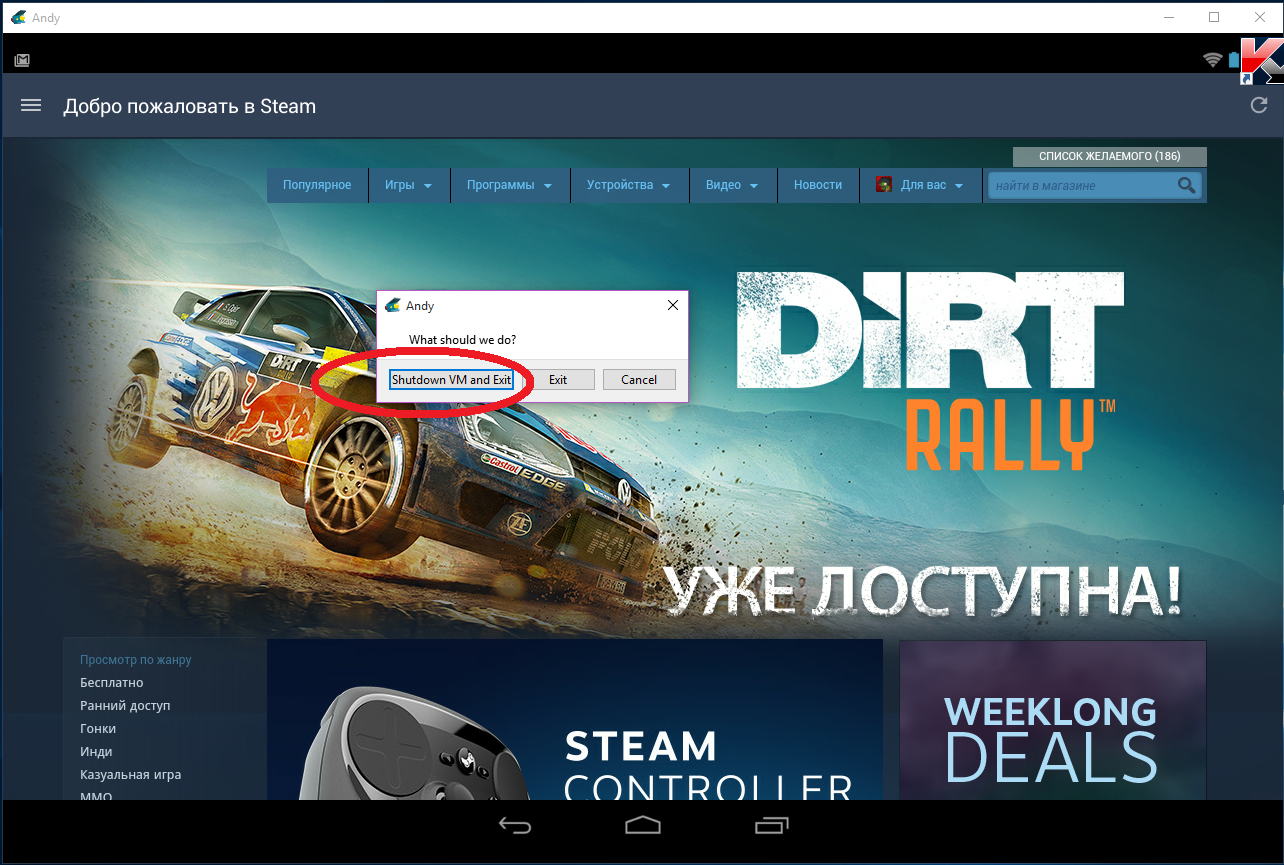Minimize the Andy emulator window
This screenshot has height=865, width=1284.
[1169, 17]
